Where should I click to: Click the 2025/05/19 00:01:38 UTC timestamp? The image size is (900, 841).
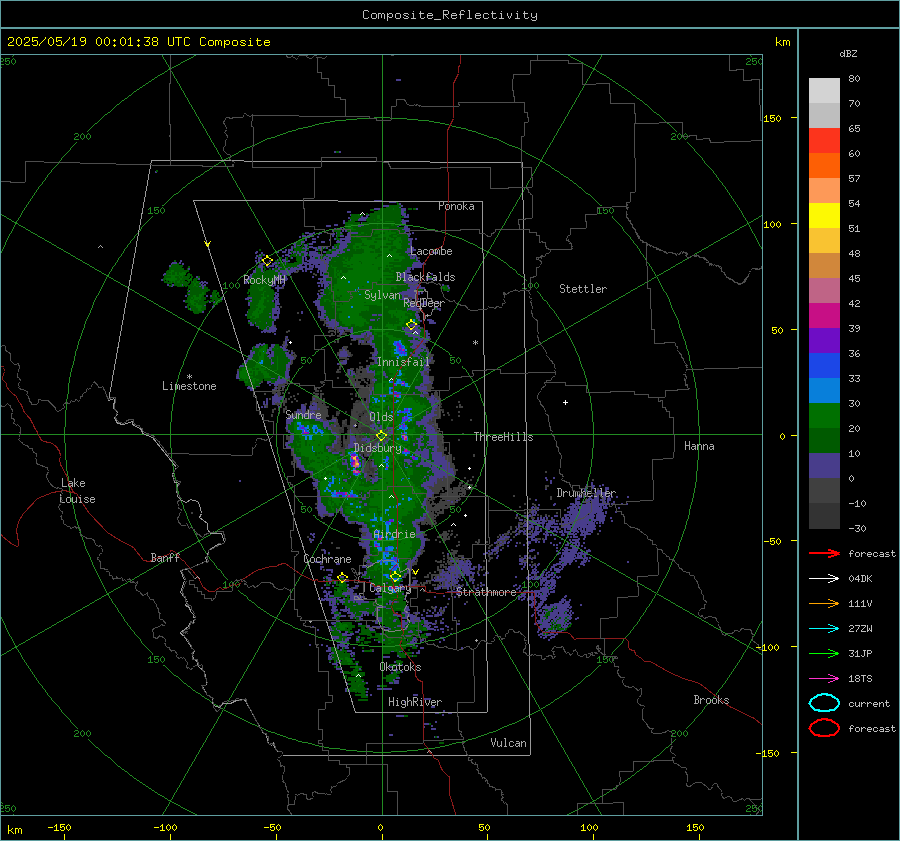(x=139, y=42)
